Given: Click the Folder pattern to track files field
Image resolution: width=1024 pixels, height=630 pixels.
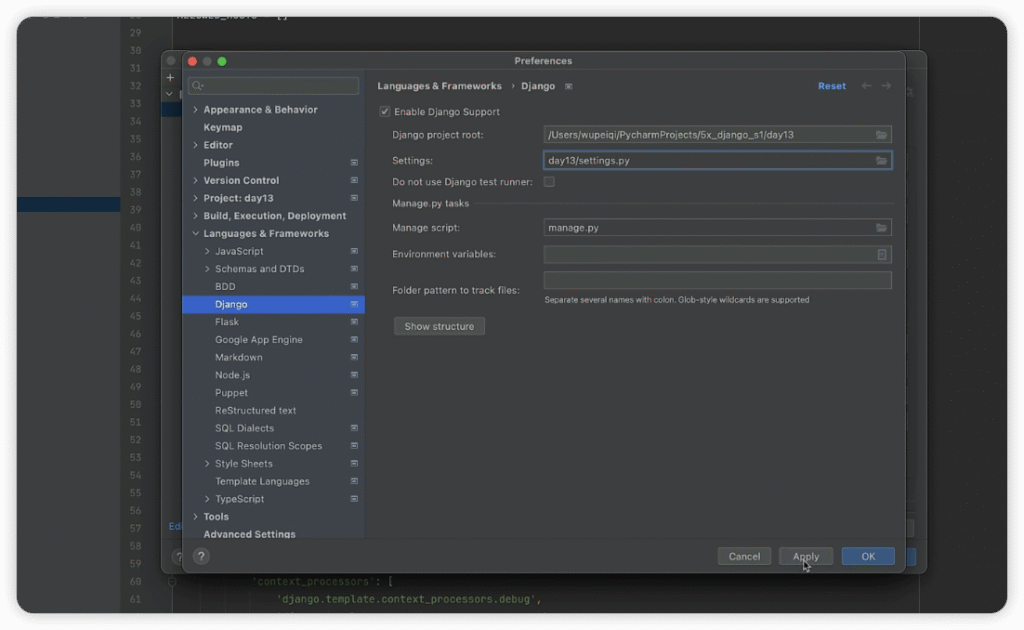Looking at the screenshot, I should click(717, 280).
